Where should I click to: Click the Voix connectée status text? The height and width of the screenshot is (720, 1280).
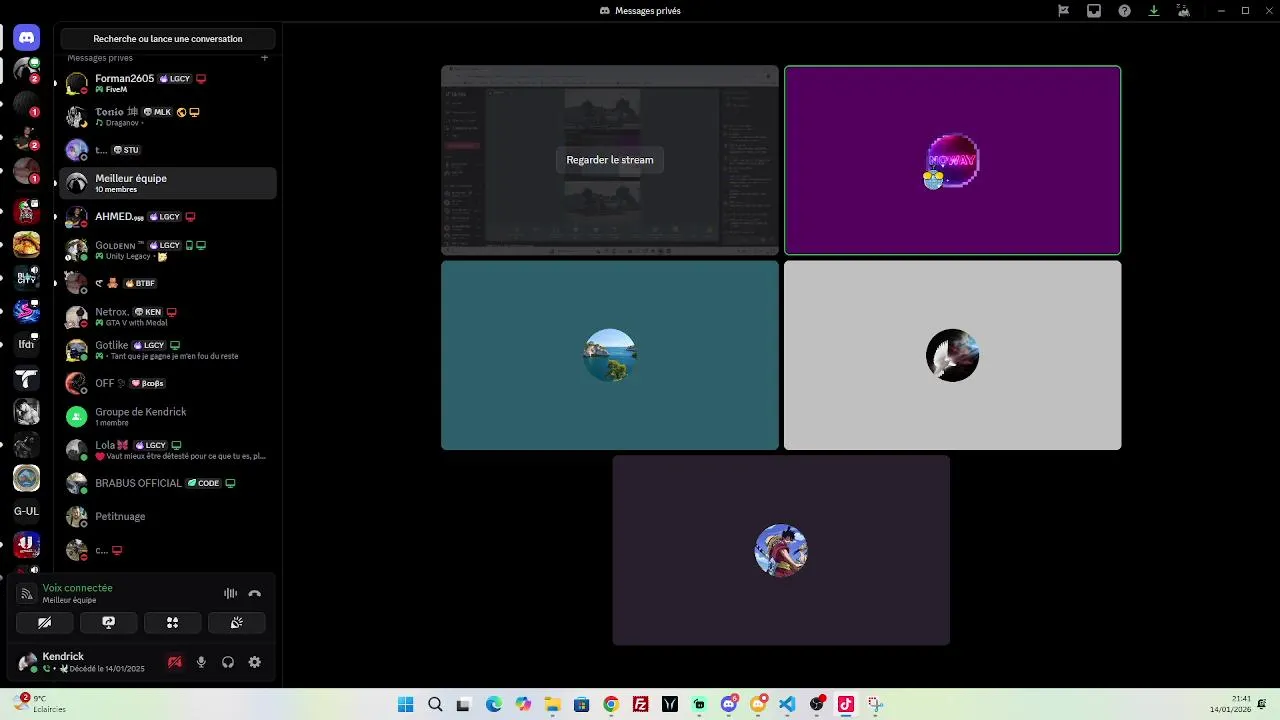[x=77, y=588]
